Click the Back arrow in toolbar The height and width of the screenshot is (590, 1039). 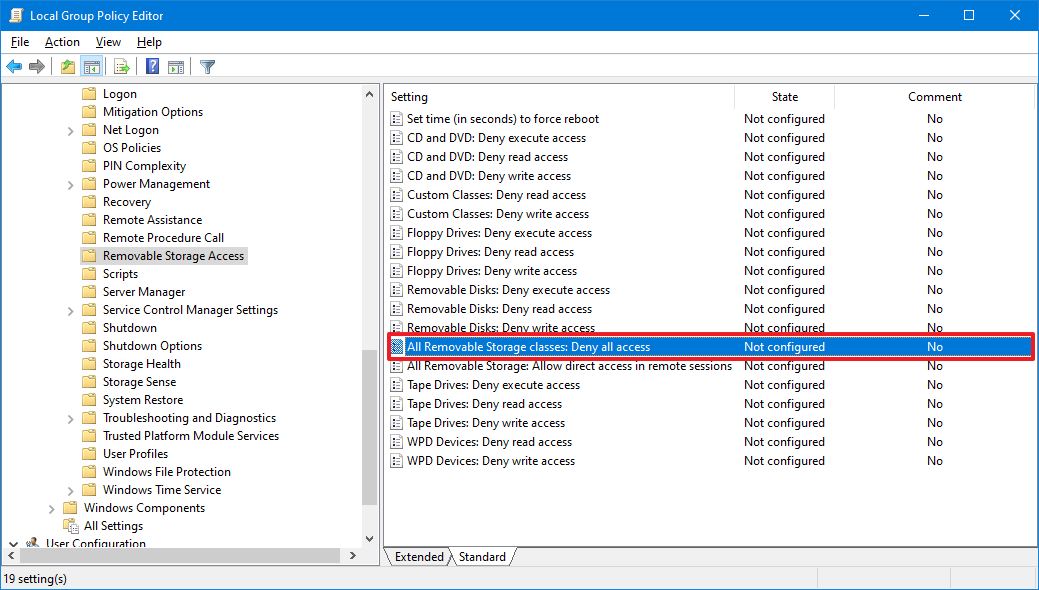pos(14,67)
